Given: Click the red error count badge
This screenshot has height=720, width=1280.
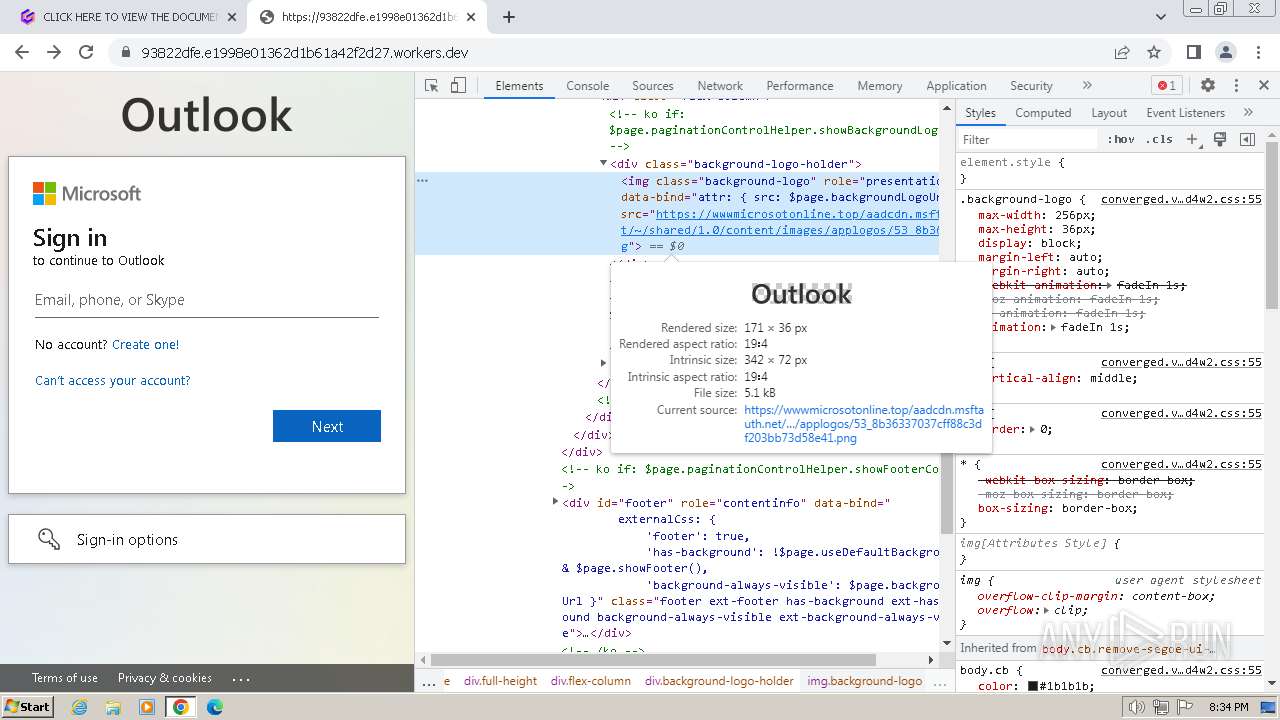Looking at the screenshot, I should coord(1166,86).
